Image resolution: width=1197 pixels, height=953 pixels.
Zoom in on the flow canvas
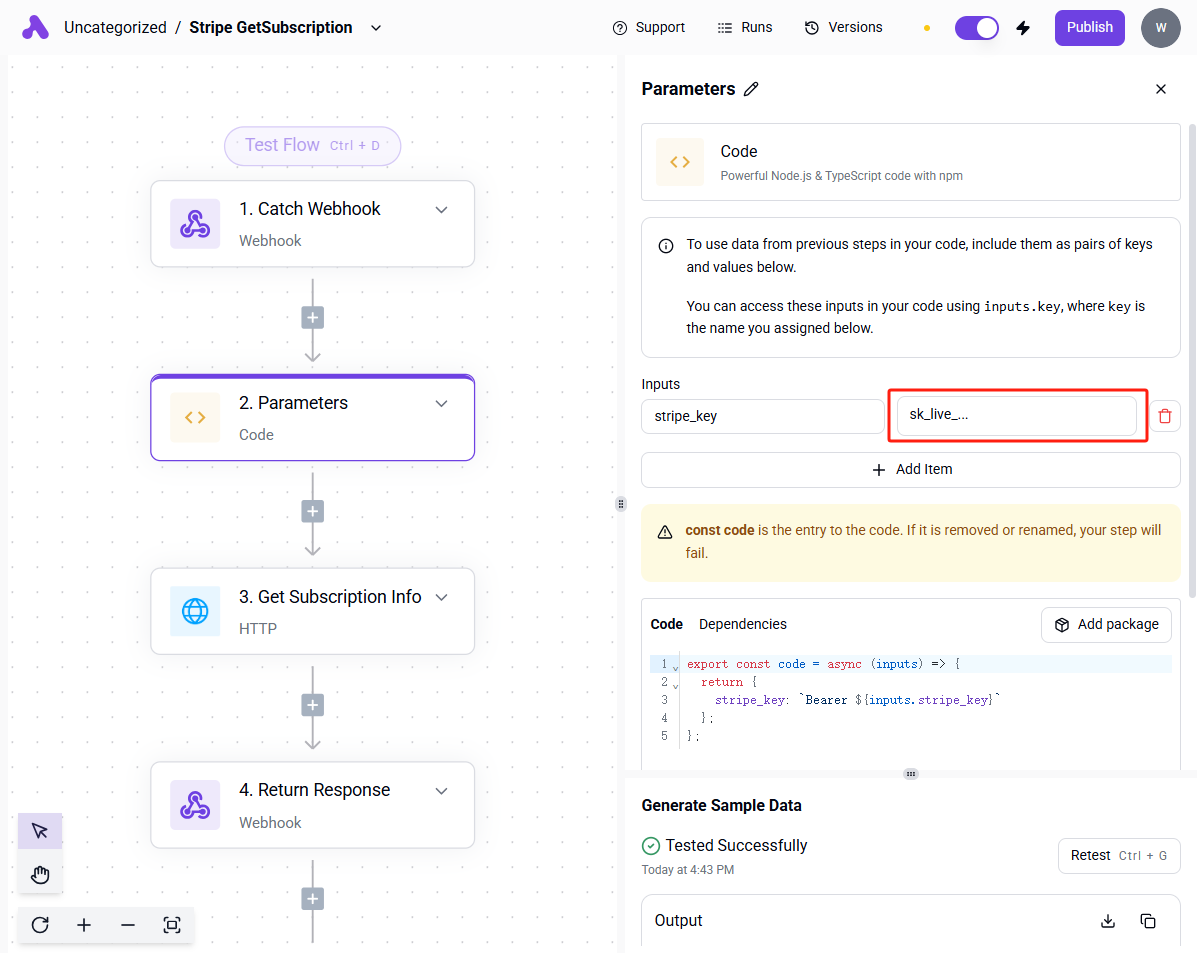pyautogui.click(x=84, y=925)
